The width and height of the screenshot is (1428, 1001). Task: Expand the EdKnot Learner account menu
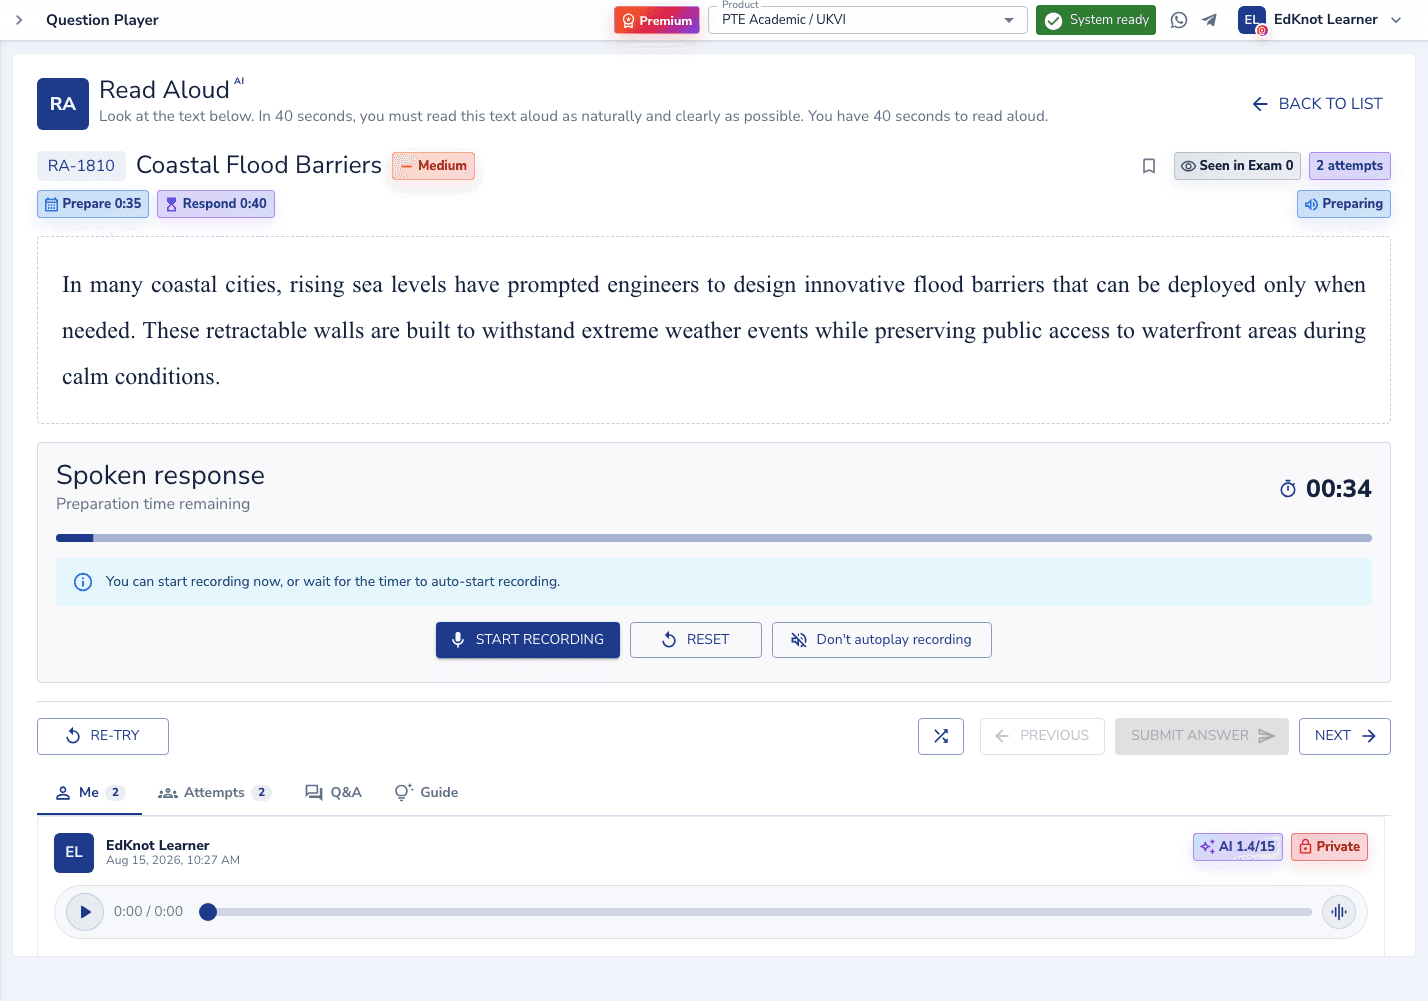pyautogui.click(x=1338, y=20)
